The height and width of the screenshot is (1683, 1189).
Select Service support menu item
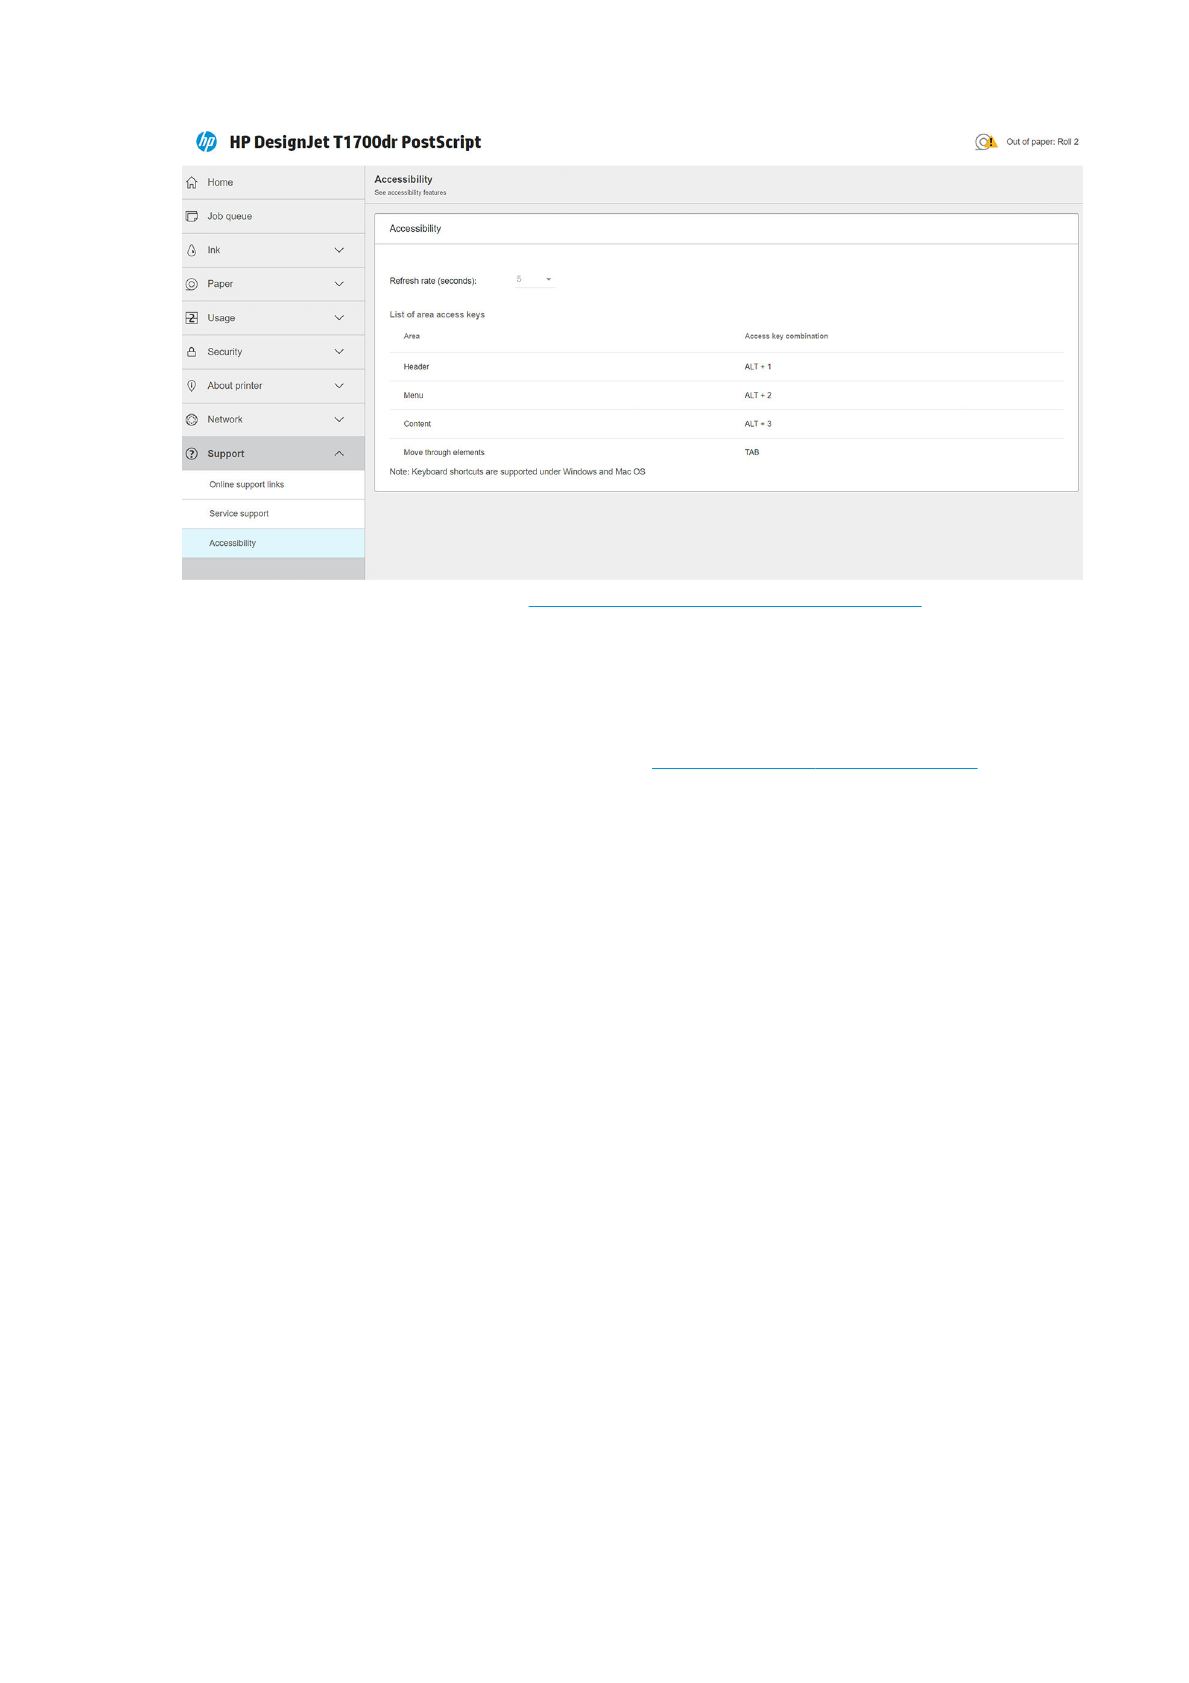(x=239, y=514)
